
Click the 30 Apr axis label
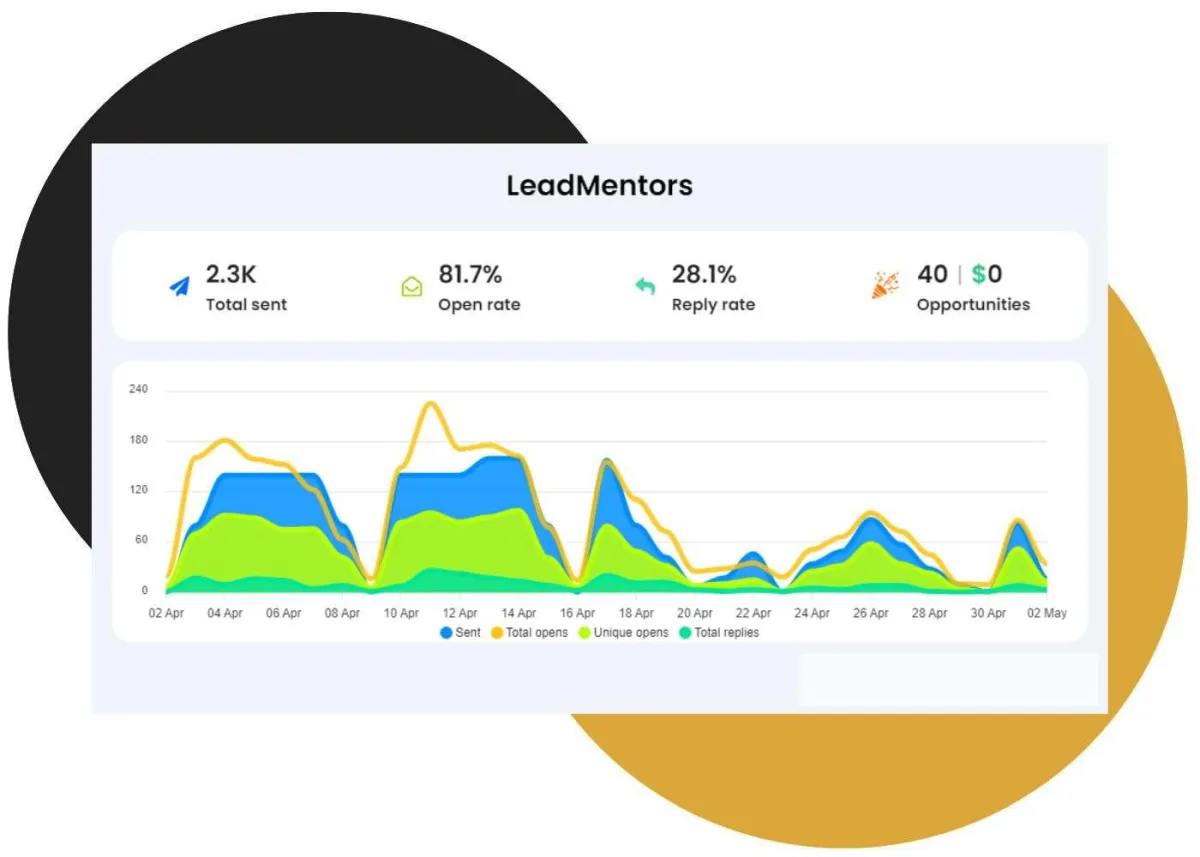(988, 614)
